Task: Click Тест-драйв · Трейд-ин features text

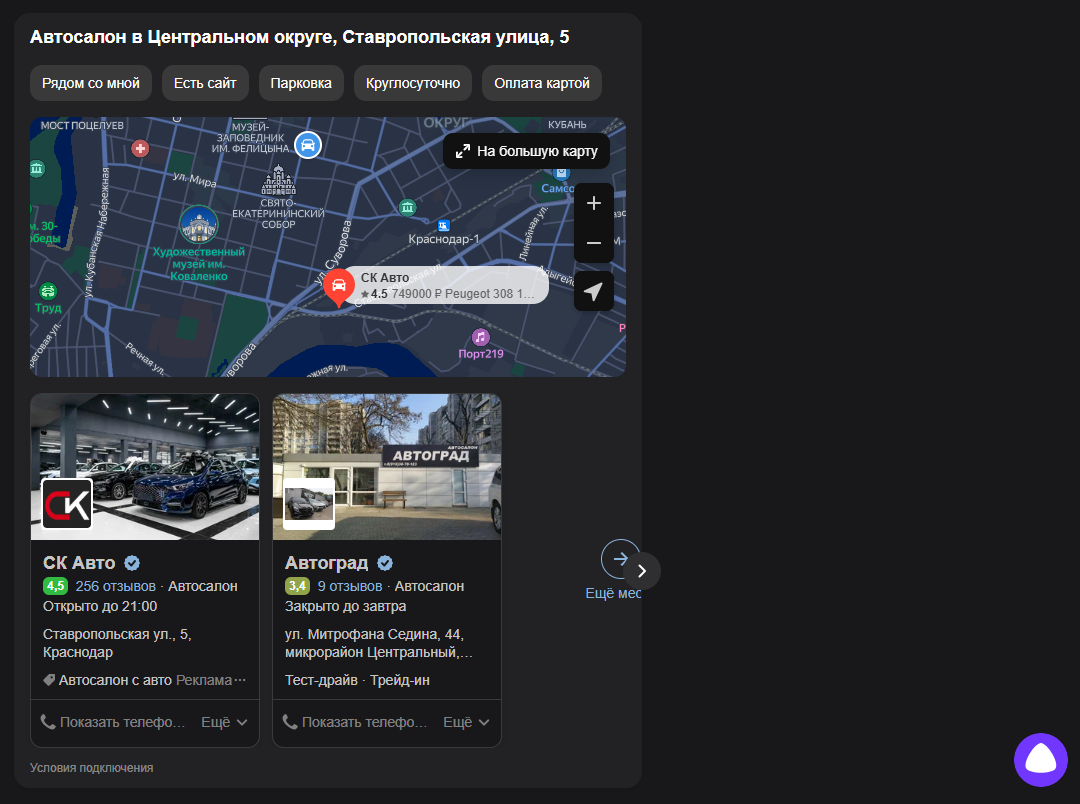Action: [x=357, y=680]
